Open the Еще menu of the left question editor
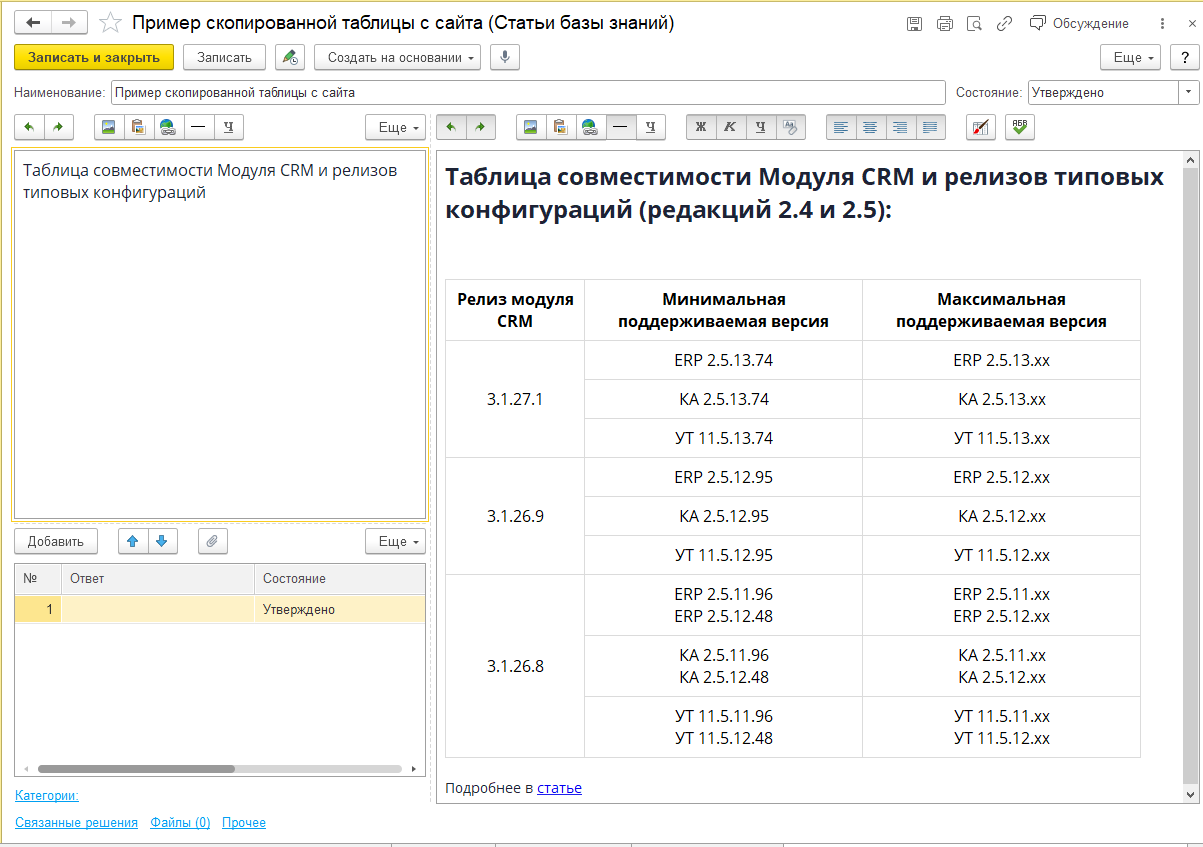The height and width of the screenshot is (847, 1203). pyautogui.click(x=396, y=127)
